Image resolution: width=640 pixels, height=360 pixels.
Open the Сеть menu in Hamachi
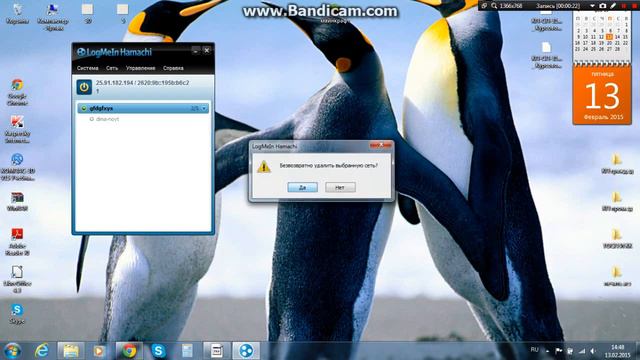pos(112,68)
